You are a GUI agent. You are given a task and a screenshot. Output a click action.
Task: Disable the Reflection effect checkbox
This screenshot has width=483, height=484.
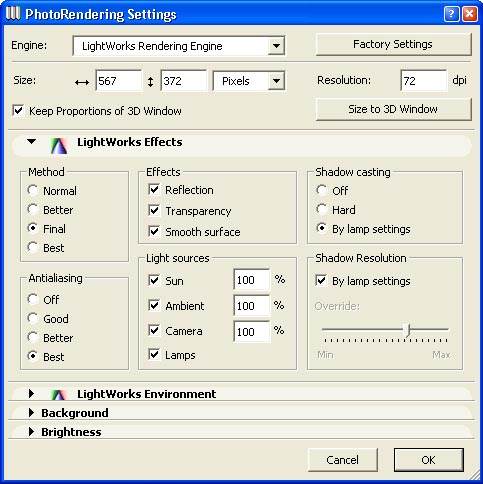pyautogui.click(x=154, y=190)
